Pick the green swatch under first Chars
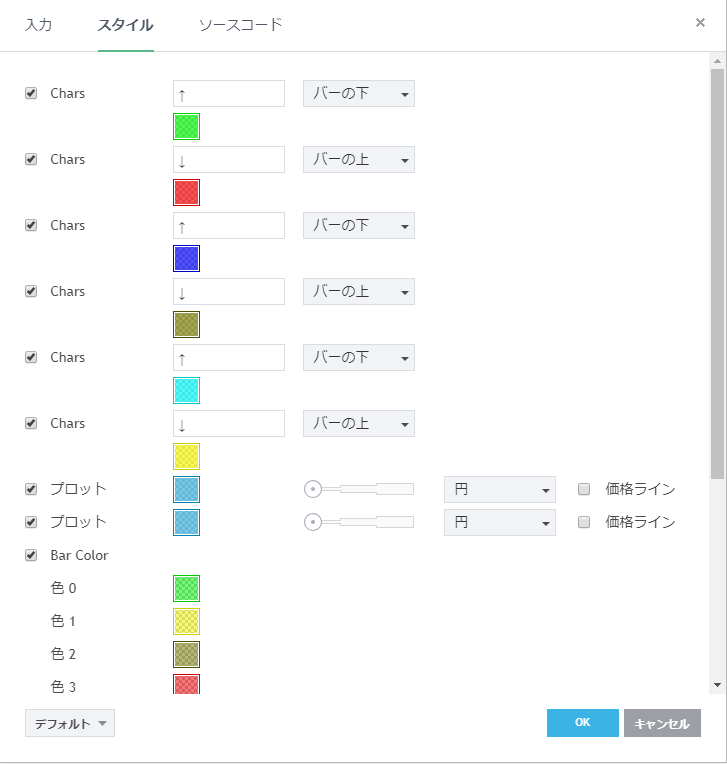The width and height of the screenshot is (727, 764). (x=187, y=127)
